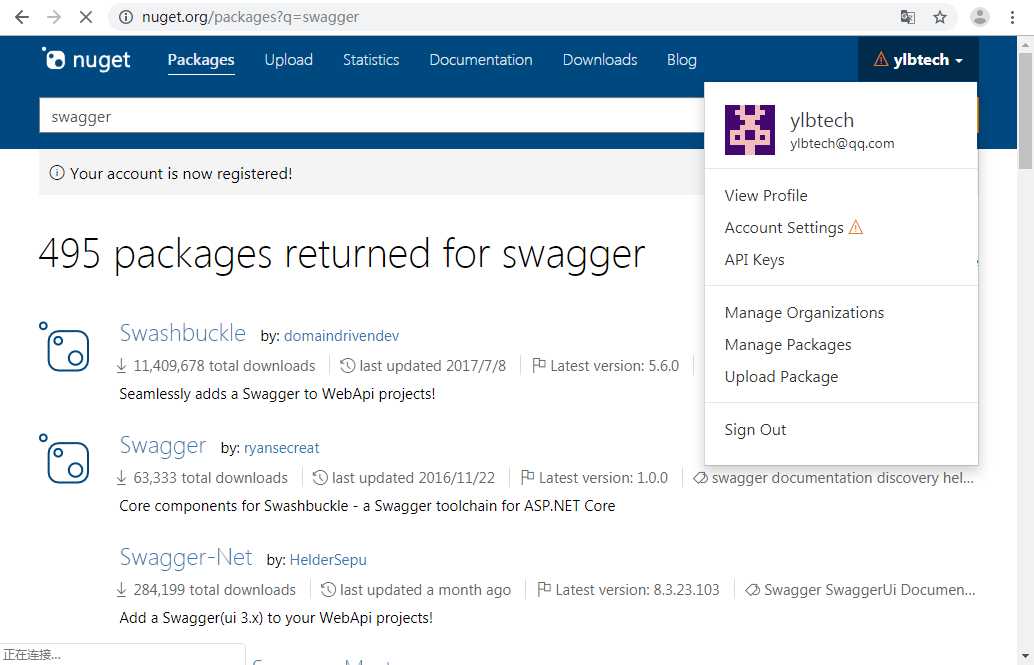1034x665 pixels.
Task: Open author domaindrivendev link
Action: tap(342, 336)
